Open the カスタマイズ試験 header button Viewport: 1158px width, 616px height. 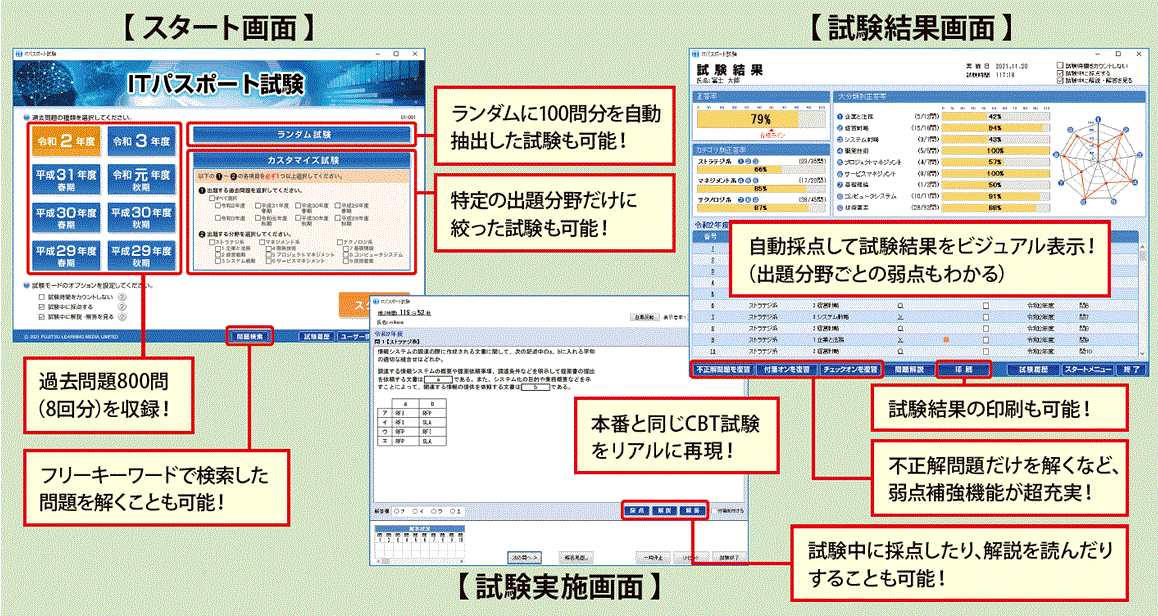click(x=304, y=161)
